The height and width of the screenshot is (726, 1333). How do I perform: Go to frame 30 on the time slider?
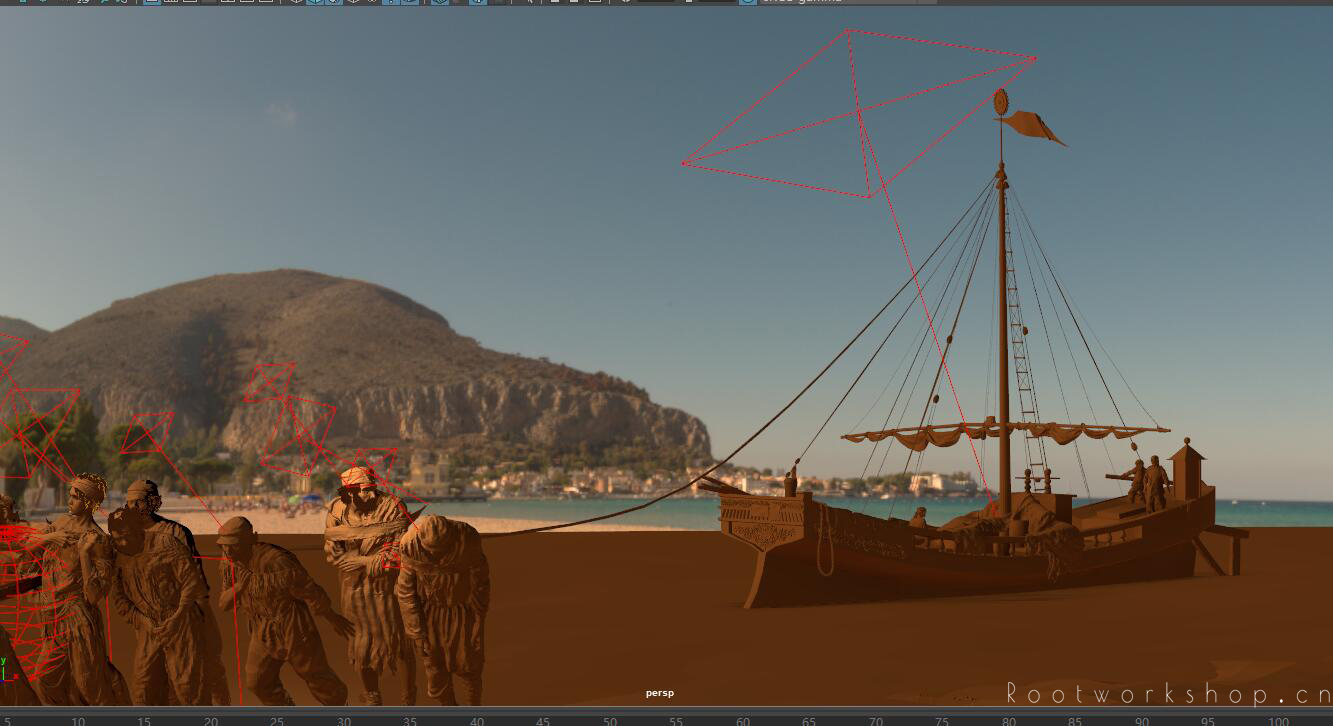[344, 721]
